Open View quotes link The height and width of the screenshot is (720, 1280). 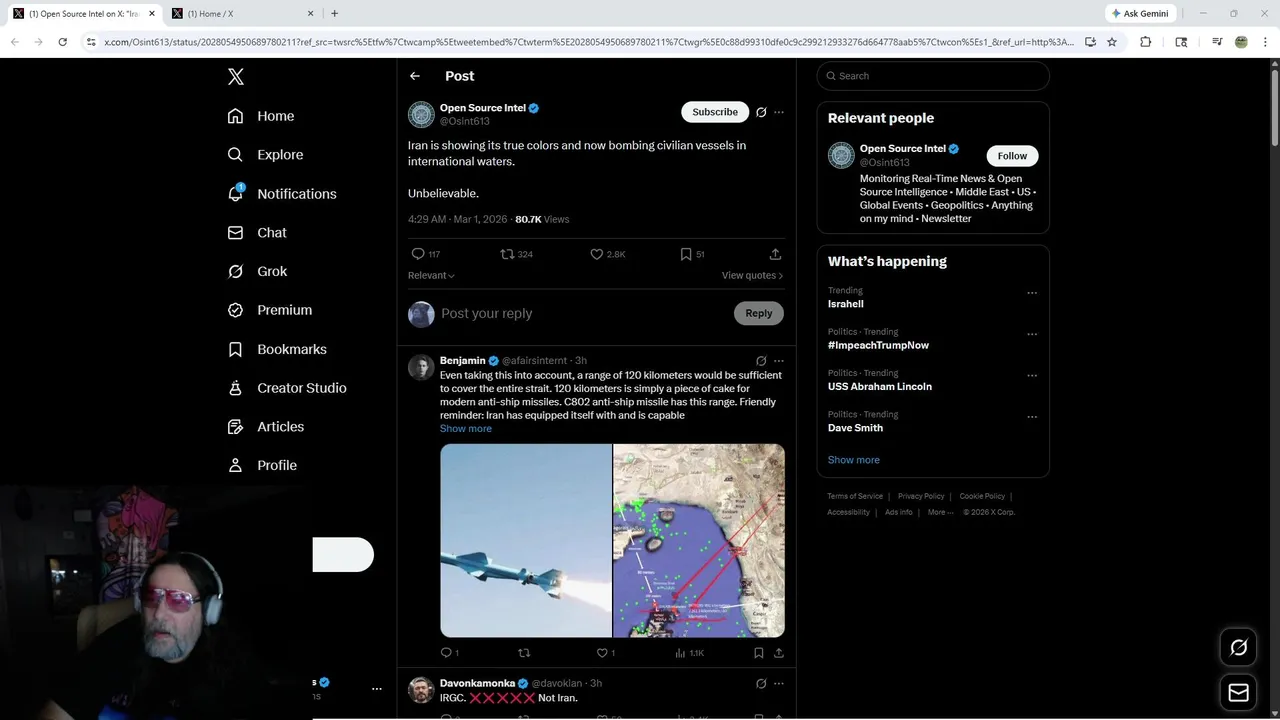(752, 275)
